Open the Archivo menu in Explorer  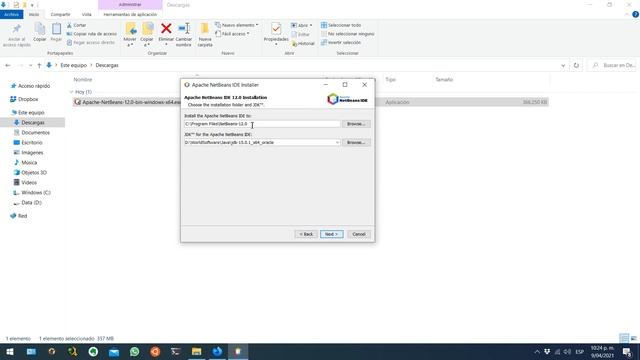pyautogui.click(x=11, y=14)
